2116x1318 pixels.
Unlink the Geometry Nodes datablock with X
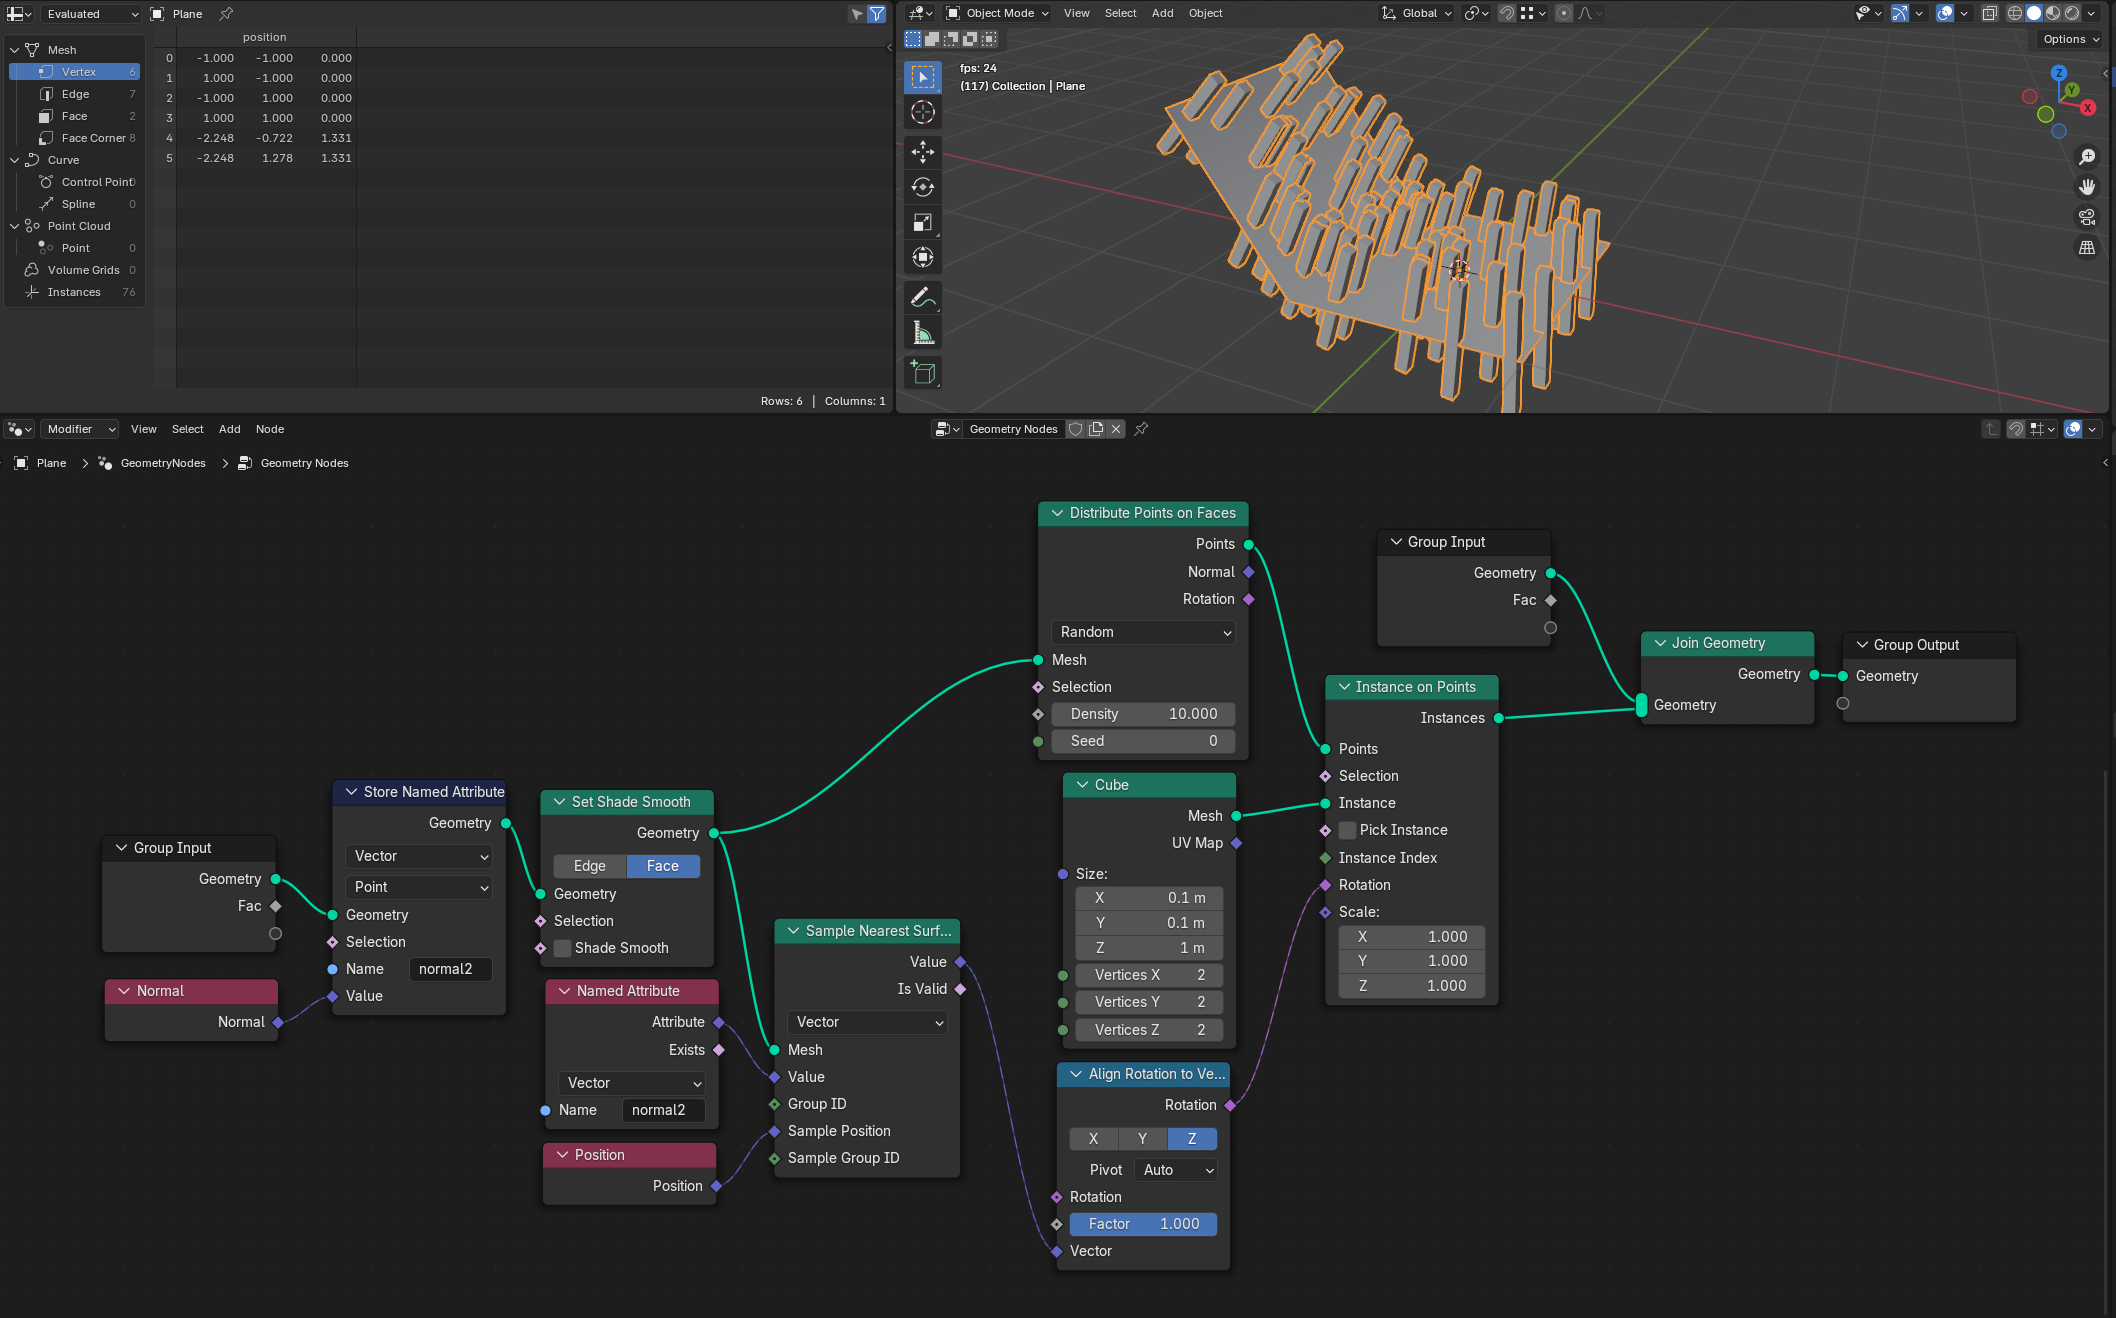pyautogui.click(x=1116, y=429)
